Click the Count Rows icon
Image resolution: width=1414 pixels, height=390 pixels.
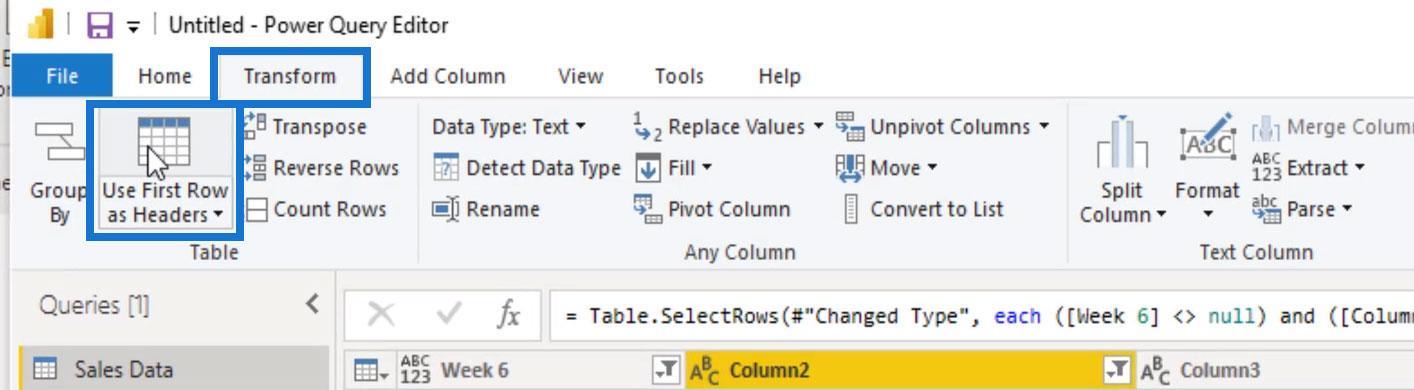(256, 209)
